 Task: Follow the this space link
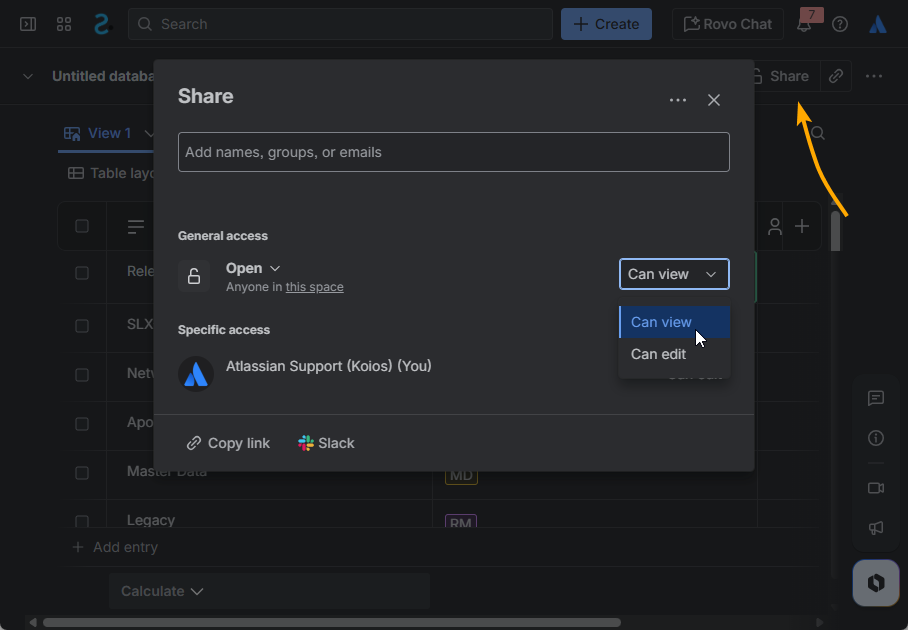click(314, 287)
